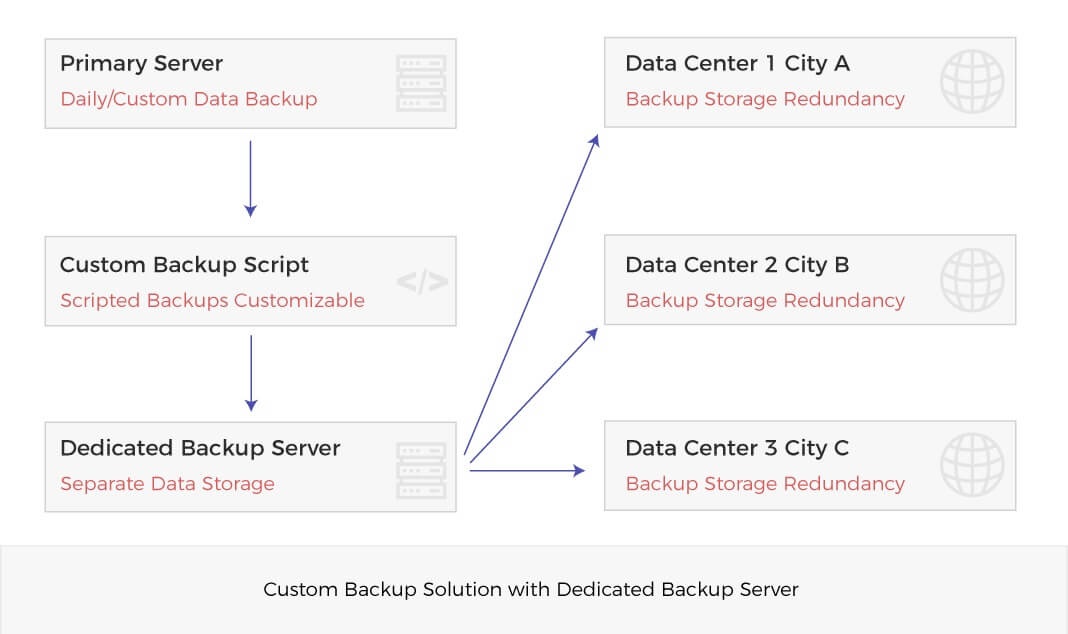Click the Data Center 1 globe icon
Viewport: 1068px width, 634px height.
(972, 82)
